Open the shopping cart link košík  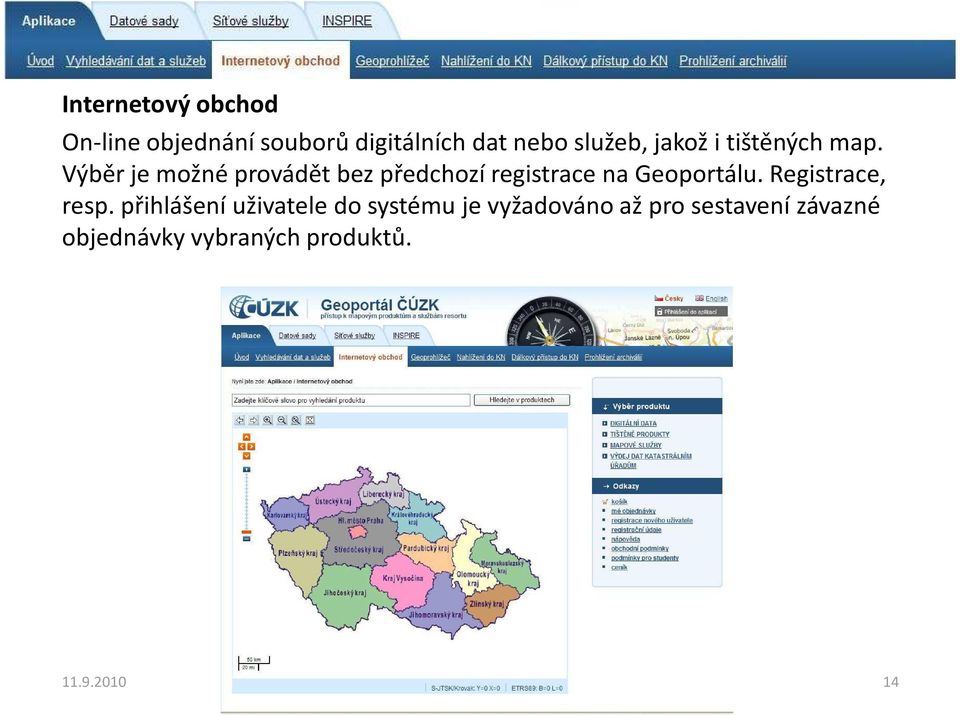tap(619, 502)
